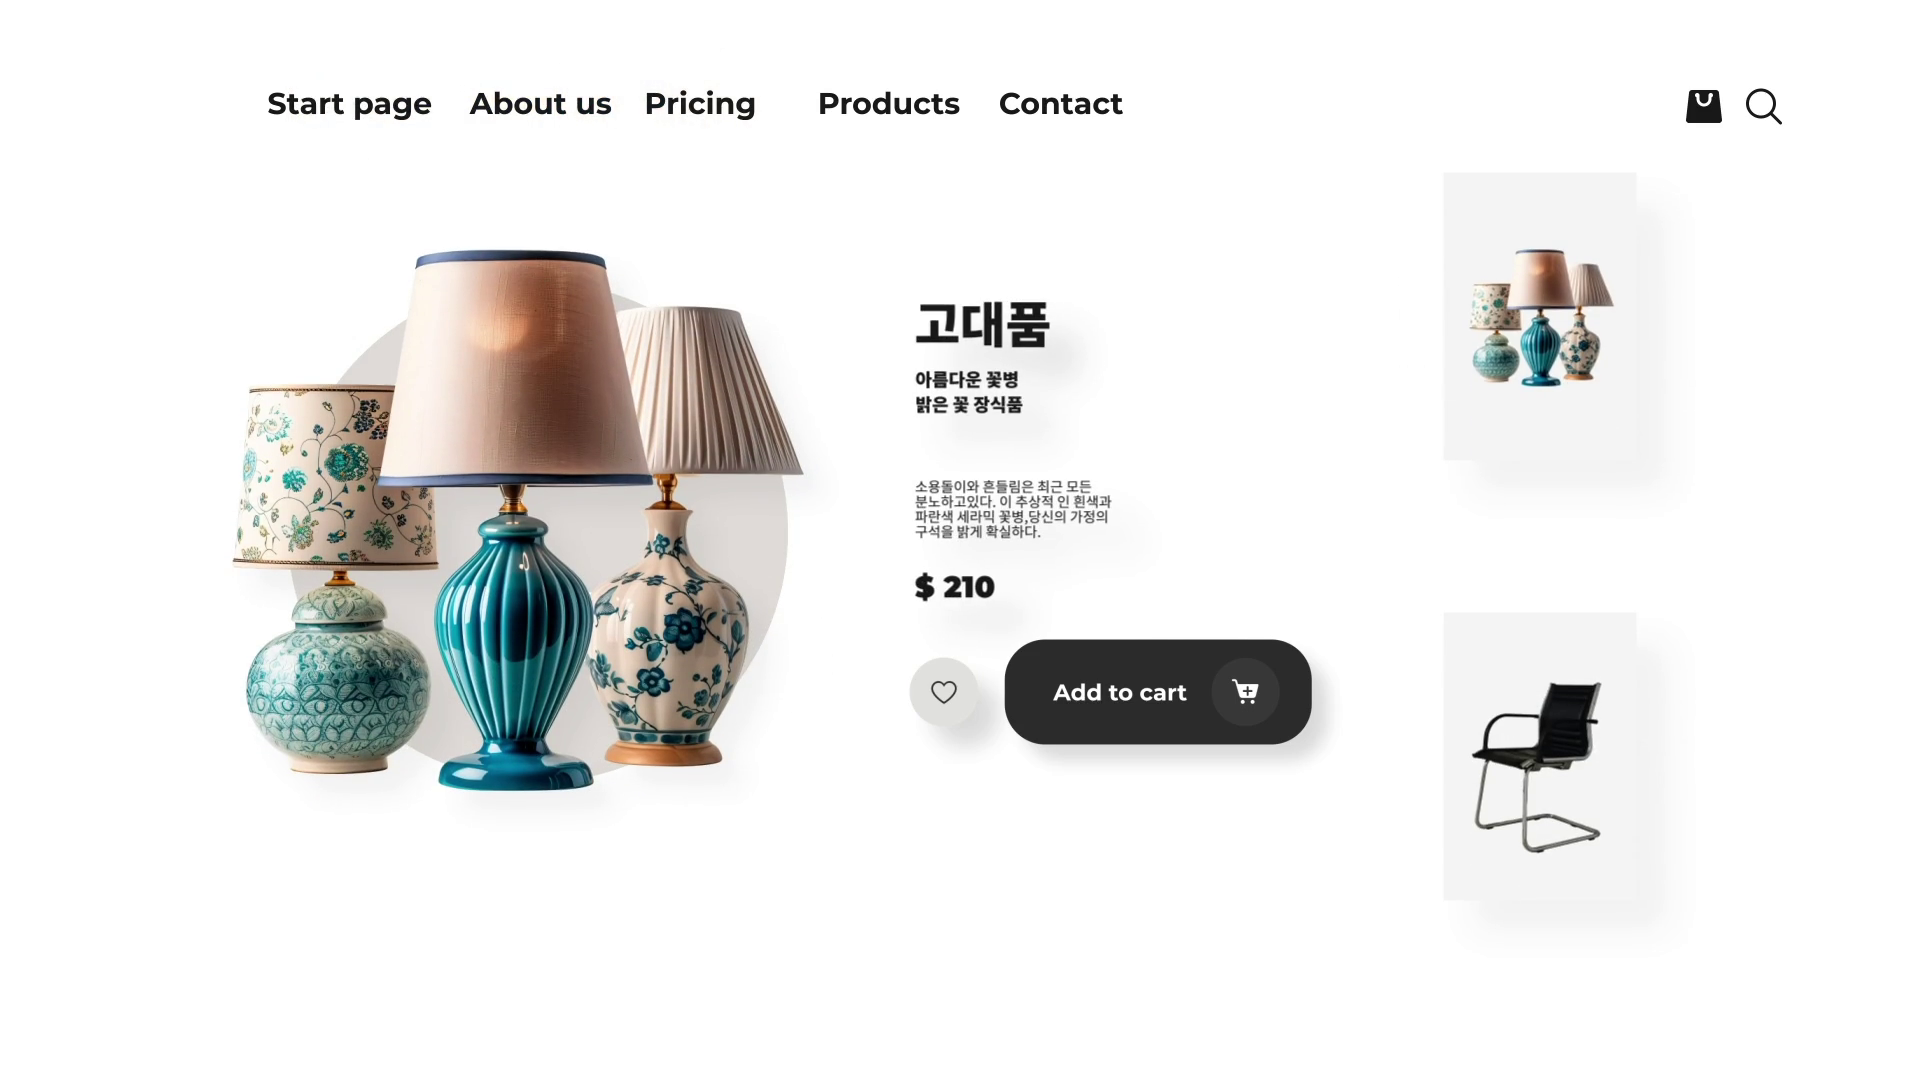Click the floral shade lamp on left
Viewport: 1920px width, 1080px height.
336,578
